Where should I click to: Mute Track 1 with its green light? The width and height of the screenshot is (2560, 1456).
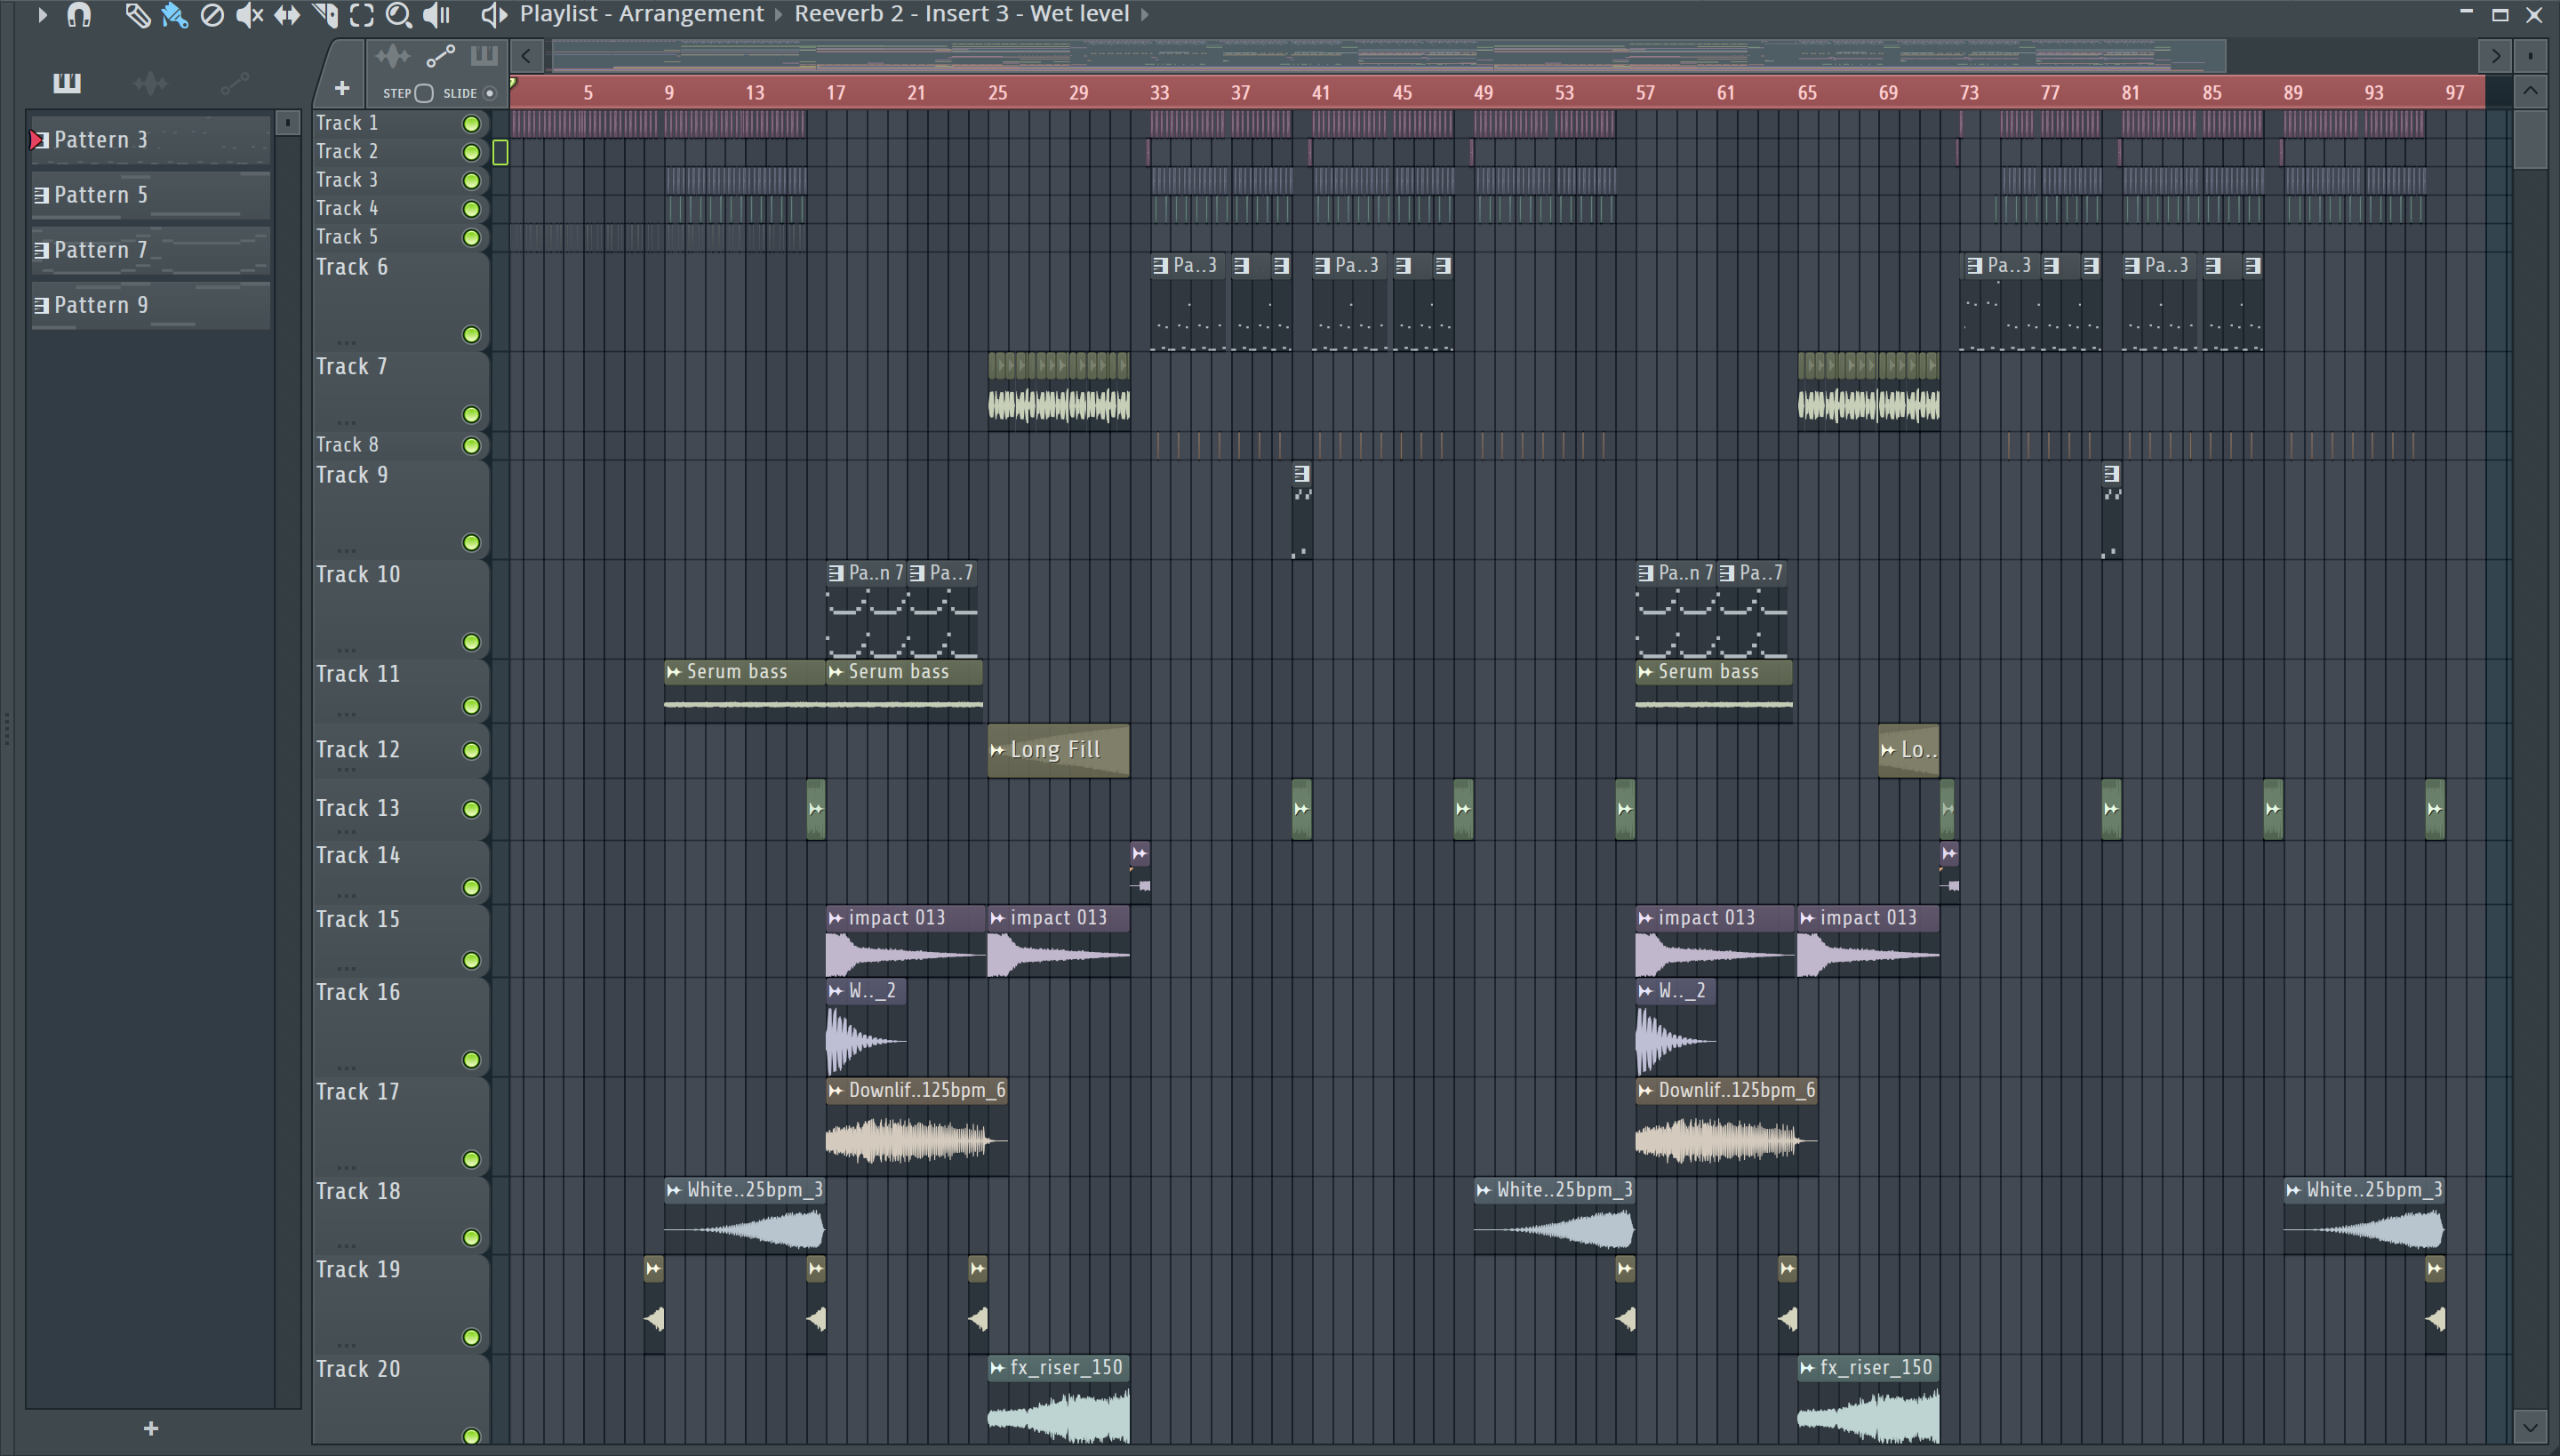coord(471,124)
